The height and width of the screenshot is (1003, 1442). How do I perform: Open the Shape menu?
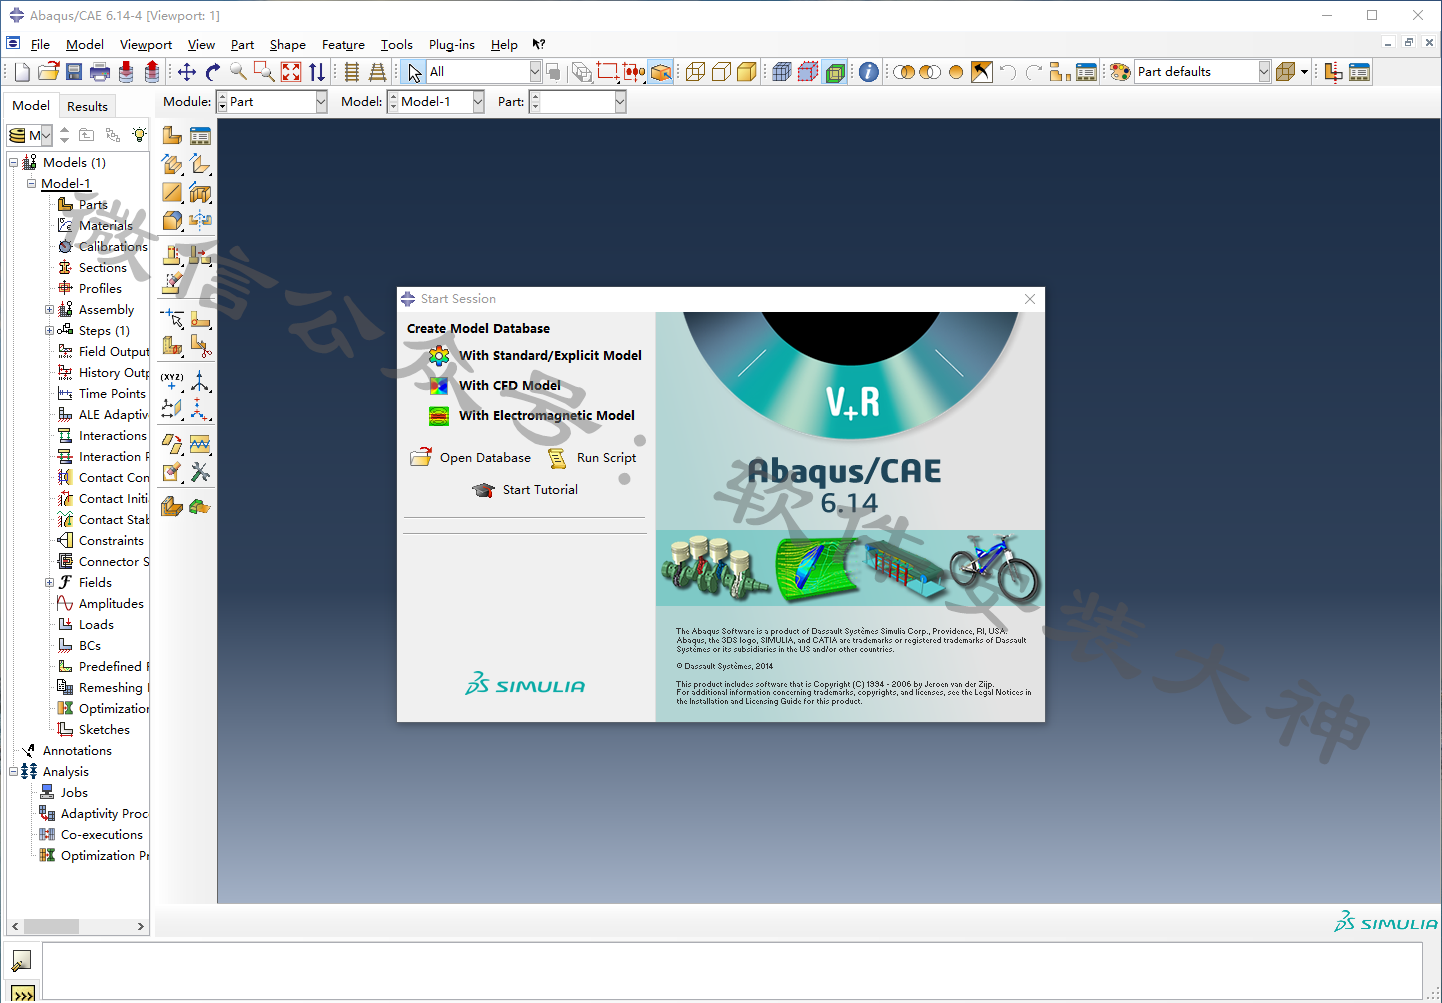coord(288,45)
